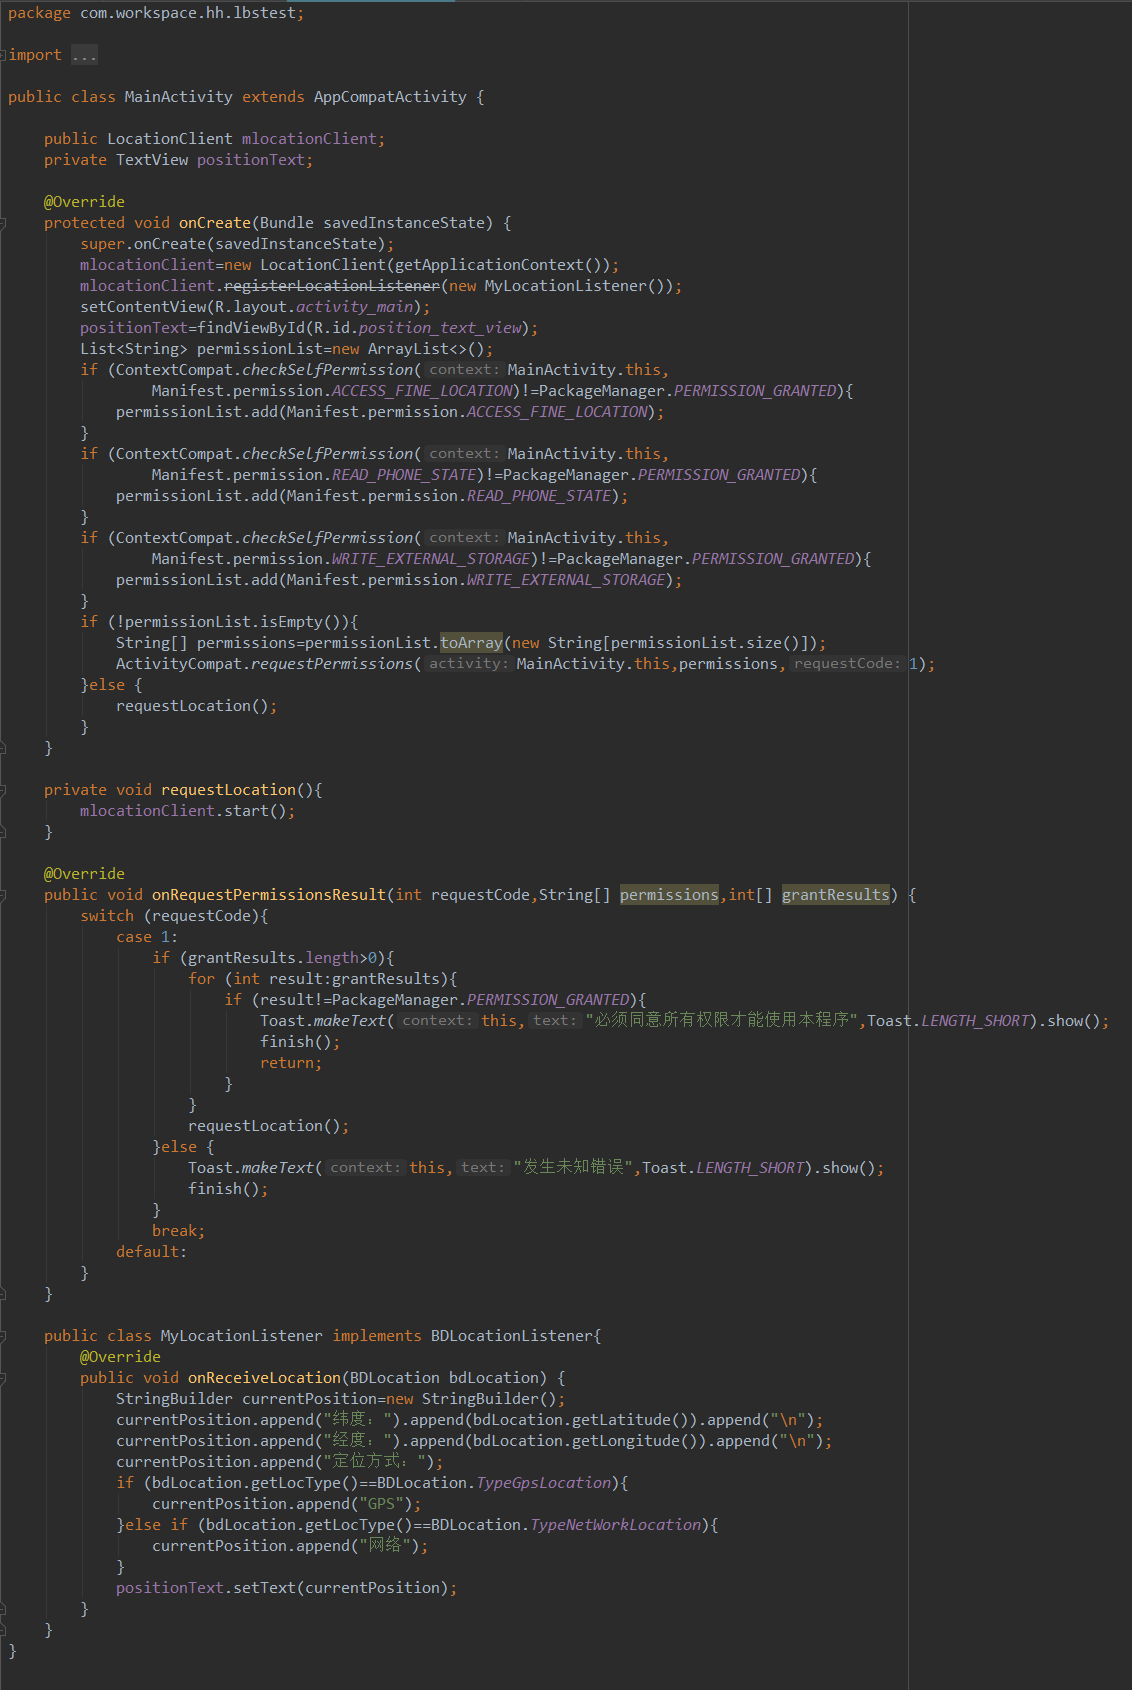Click the string 定位方式
Image resolution: width=1132 pixels, height=1690 pixels.
coord(376,1461)
